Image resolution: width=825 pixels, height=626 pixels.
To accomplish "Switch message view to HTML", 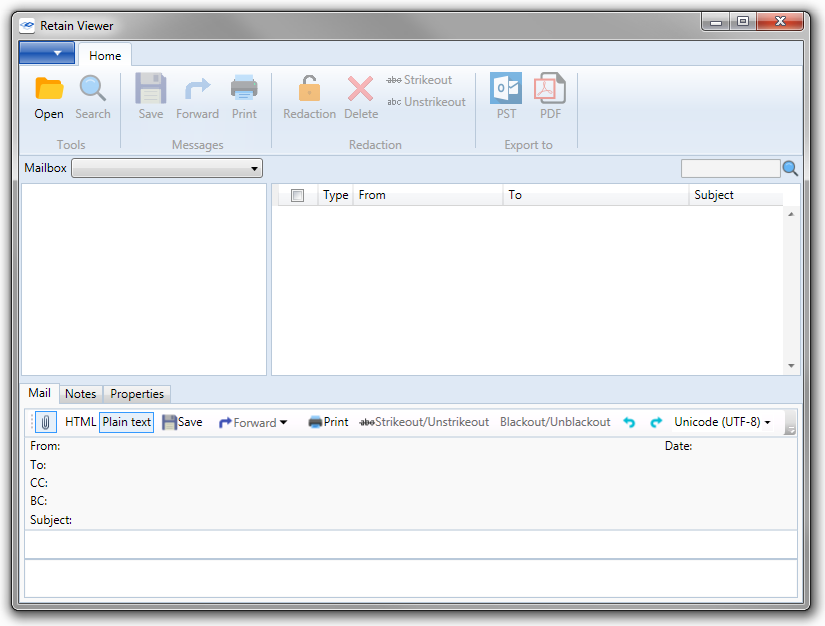I will coord(81,422).
